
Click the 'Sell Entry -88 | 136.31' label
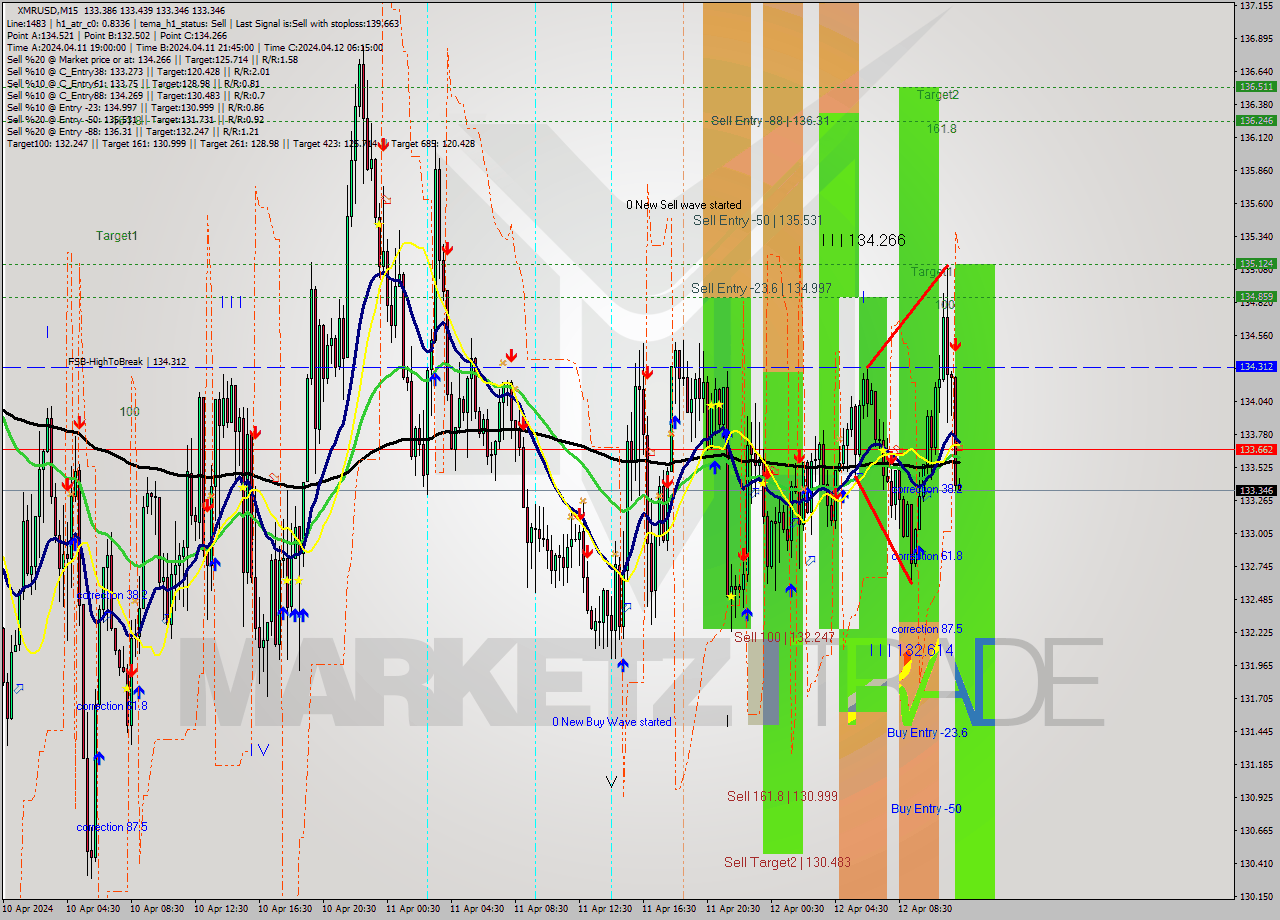coord(770,121)
